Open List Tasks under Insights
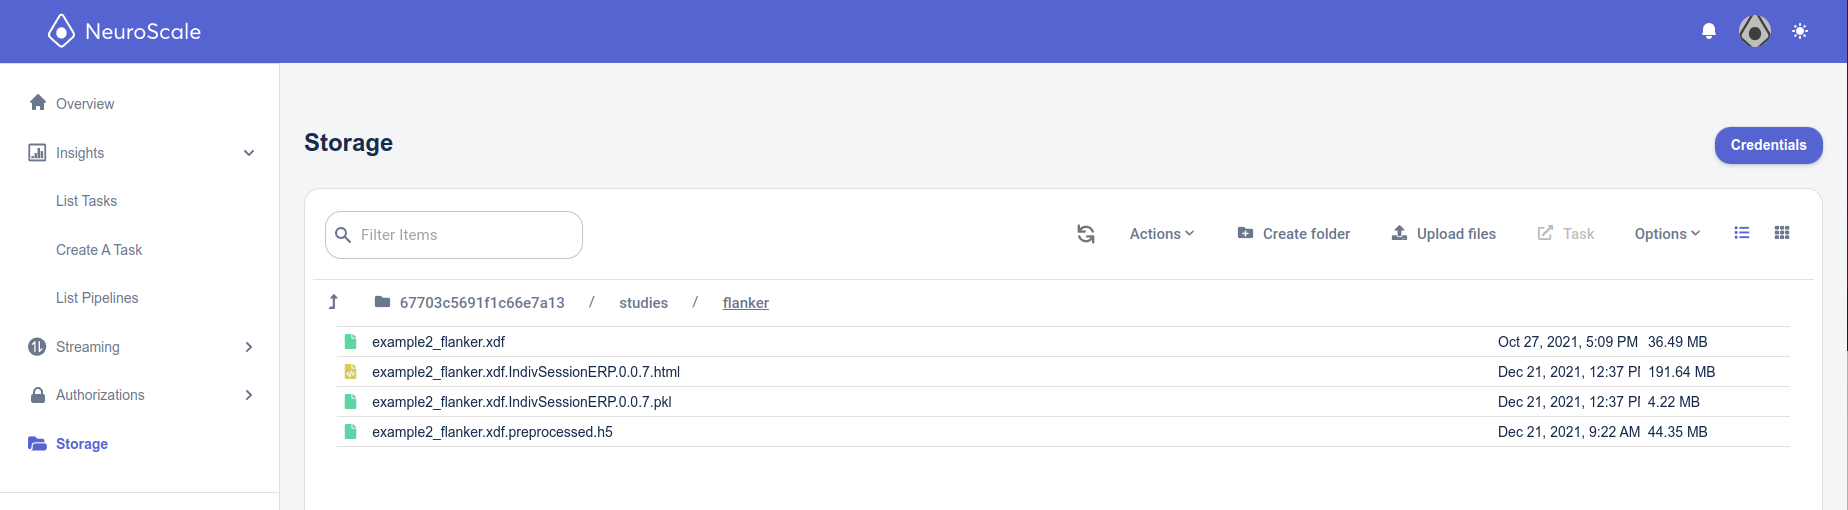This screenshot has height=510, width=1848. coord(86,201)
